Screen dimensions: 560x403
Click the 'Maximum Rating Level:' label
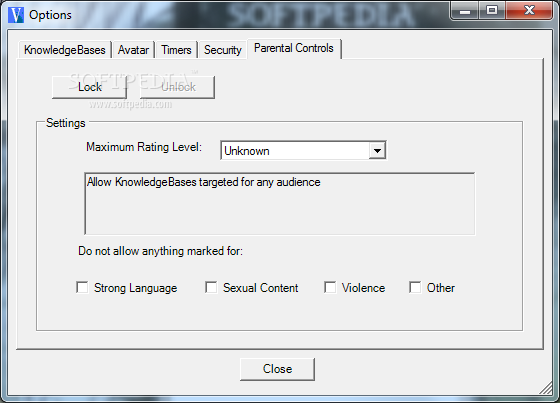144,147
